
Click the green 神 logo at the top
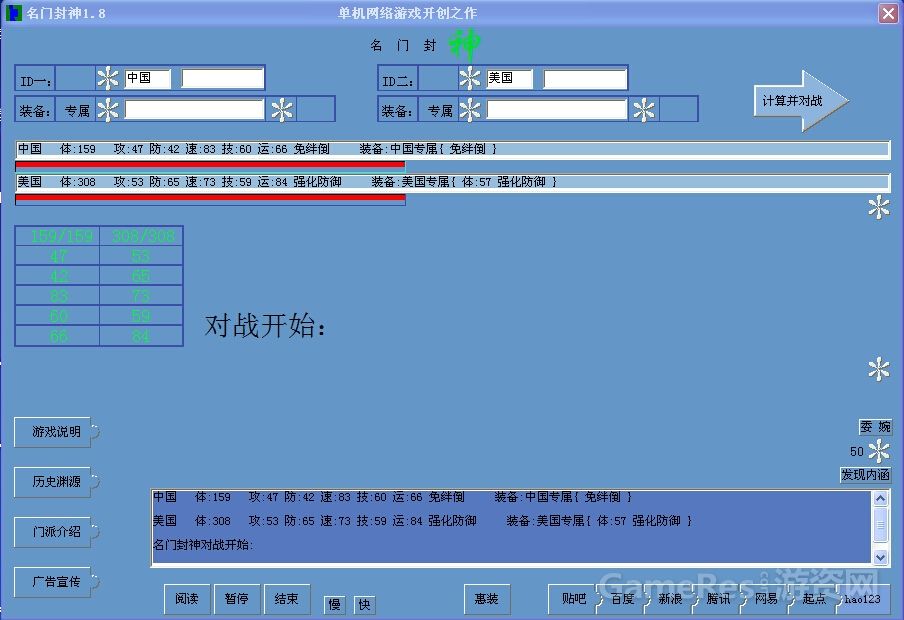[x=466, y=42]
